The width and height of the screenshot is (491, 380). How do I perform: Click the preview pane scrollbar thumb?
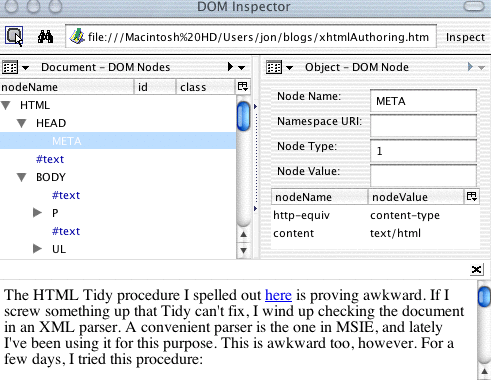point(484,297)
